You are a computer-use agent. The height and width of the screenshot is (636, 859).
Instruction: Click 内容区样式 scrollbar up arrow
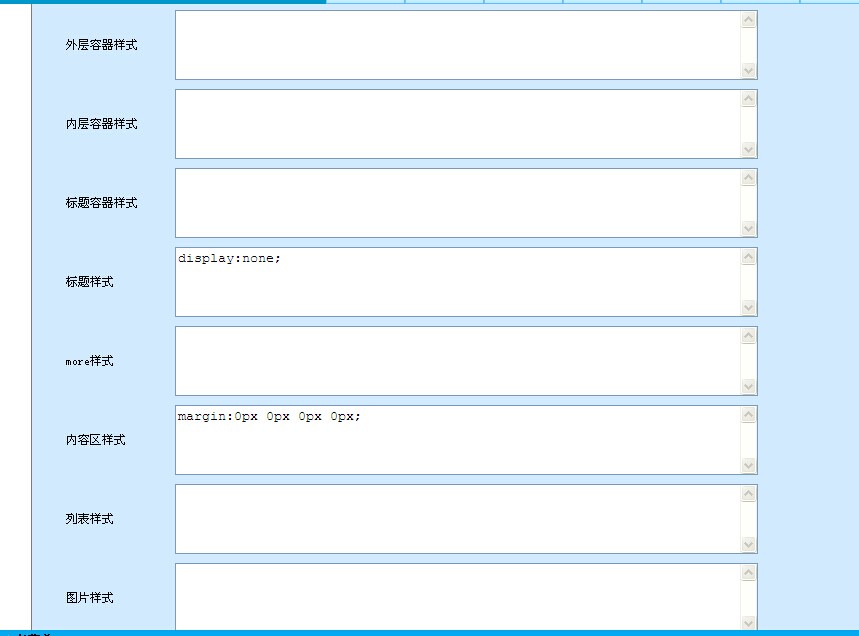point(749,415)
